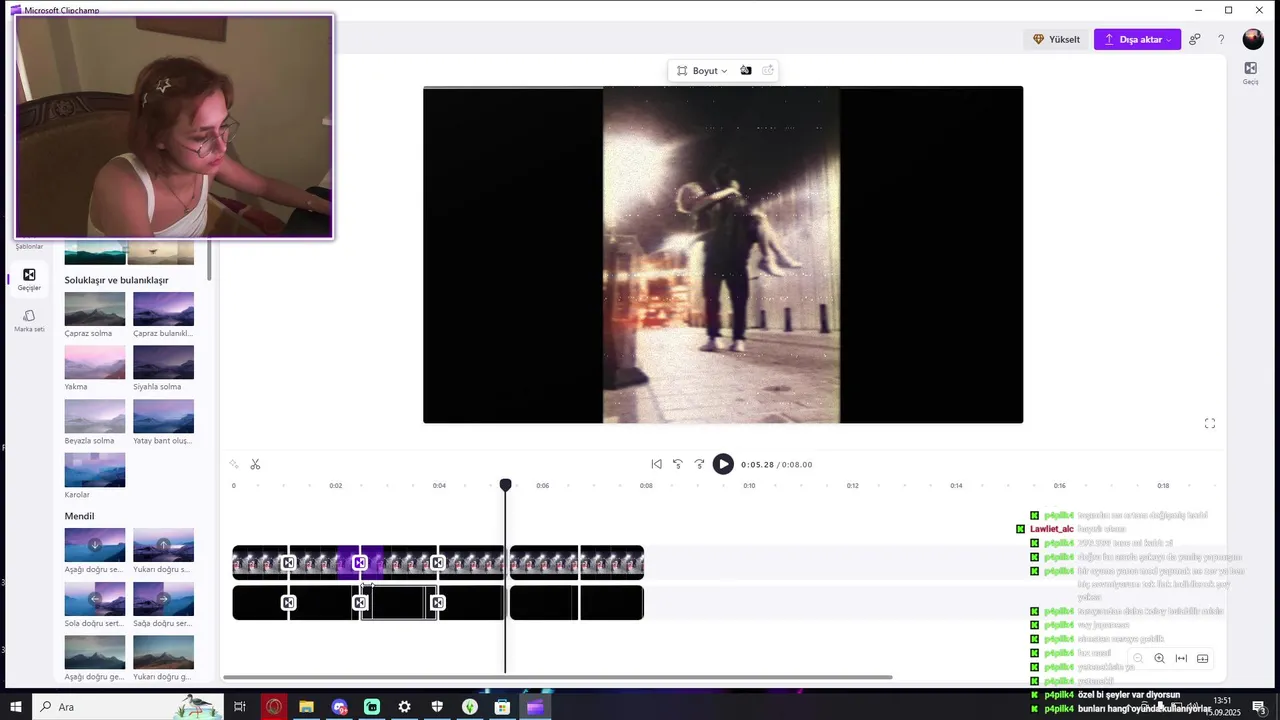This screenshot has width=1280, height=720.
Task: Open Windows Security shield in taskbar
Action: click(437, 707)
